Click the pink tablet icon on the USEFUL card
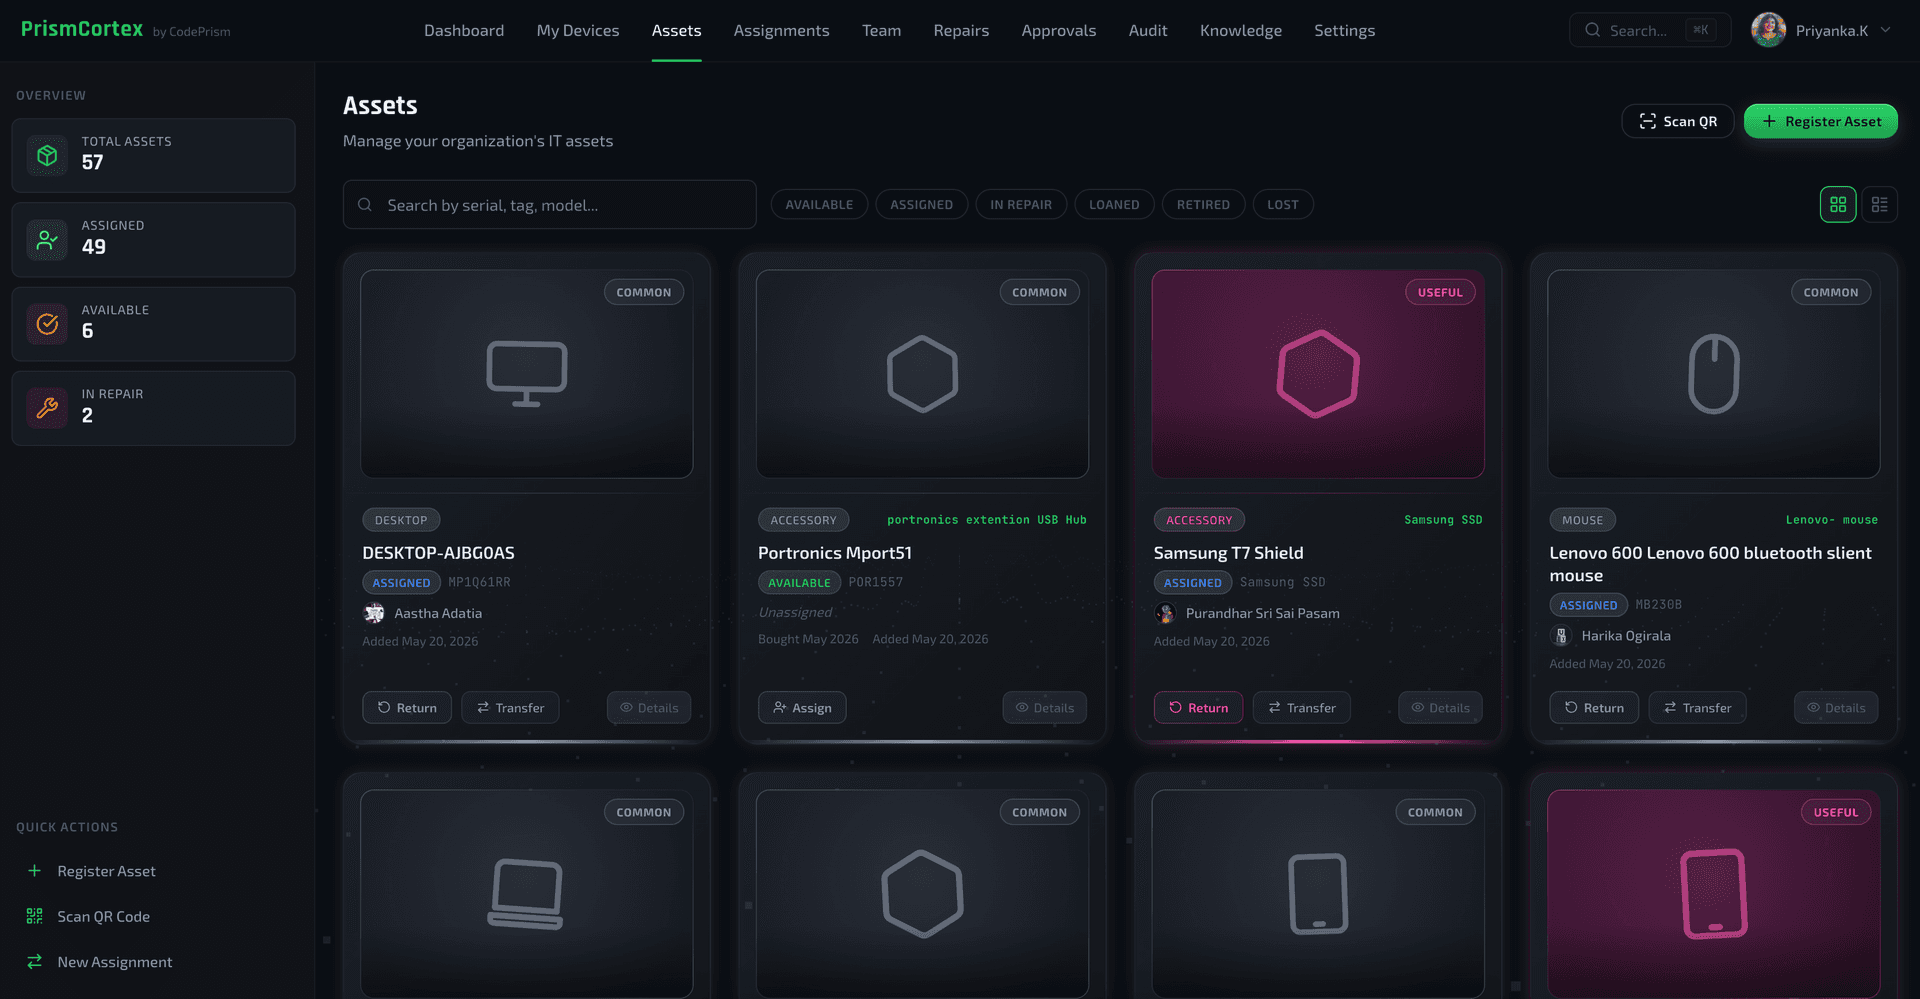 (x=1714, y=894)
